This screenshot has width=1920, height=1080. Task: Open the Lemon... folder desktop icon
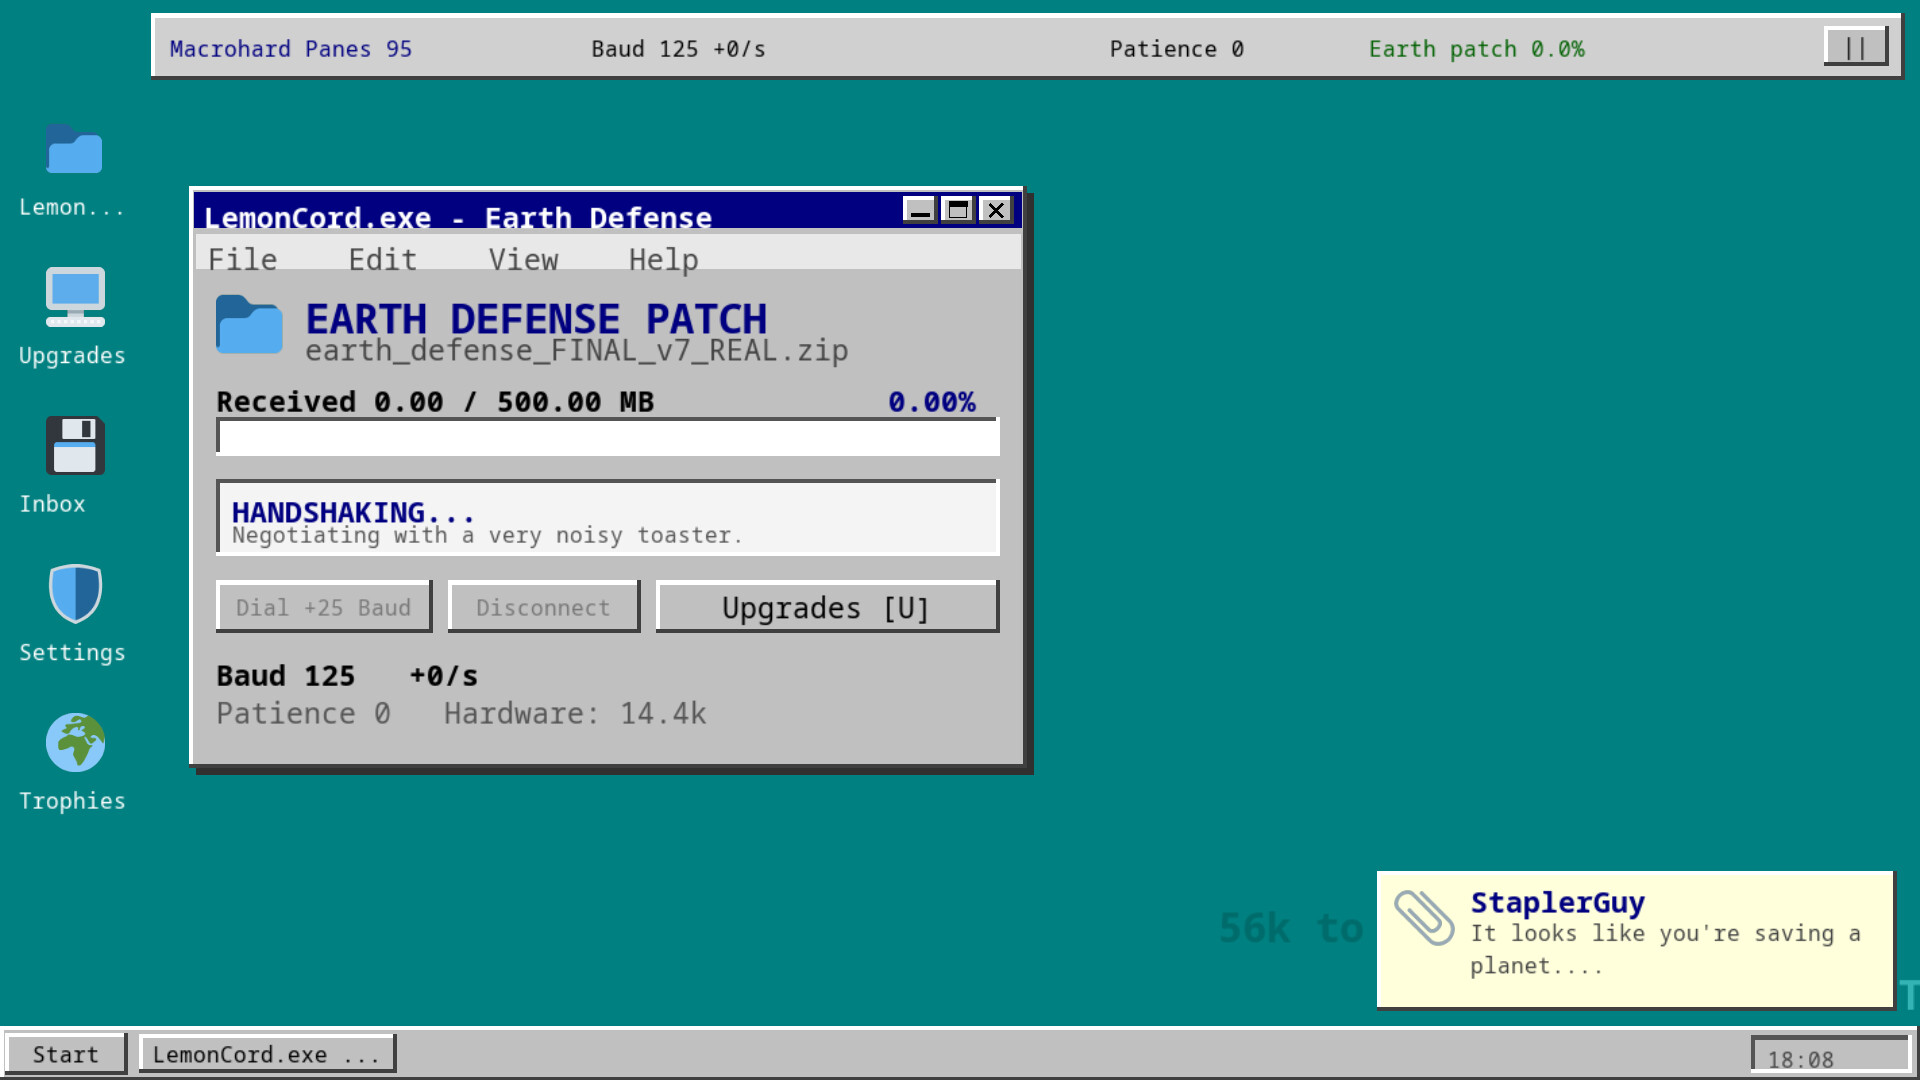tap(74, 150)
